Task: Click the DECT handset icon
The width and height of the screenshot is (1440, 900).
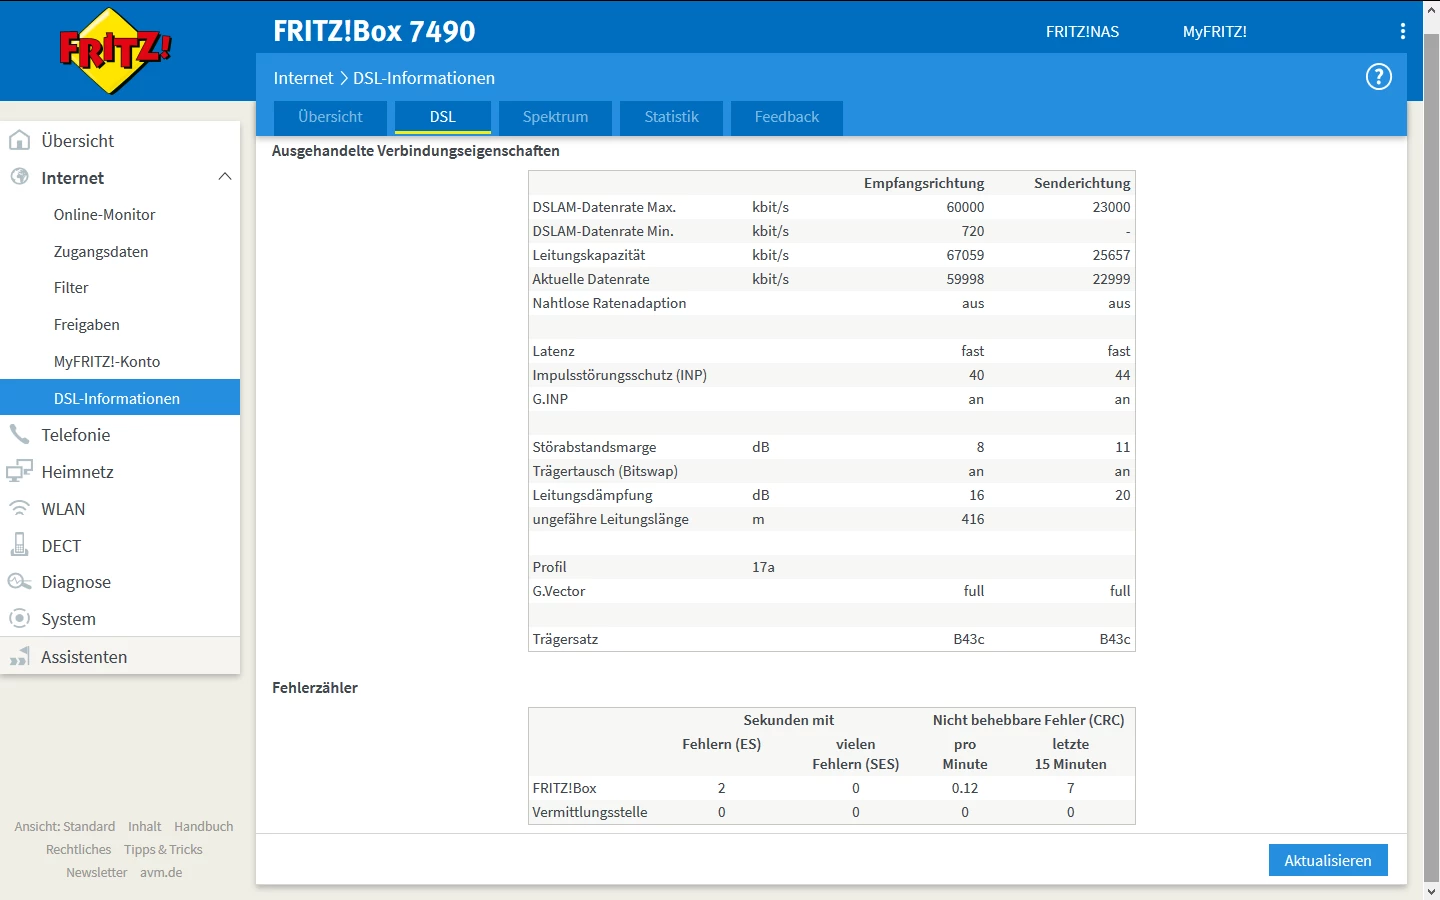Action: coord(19,545)
